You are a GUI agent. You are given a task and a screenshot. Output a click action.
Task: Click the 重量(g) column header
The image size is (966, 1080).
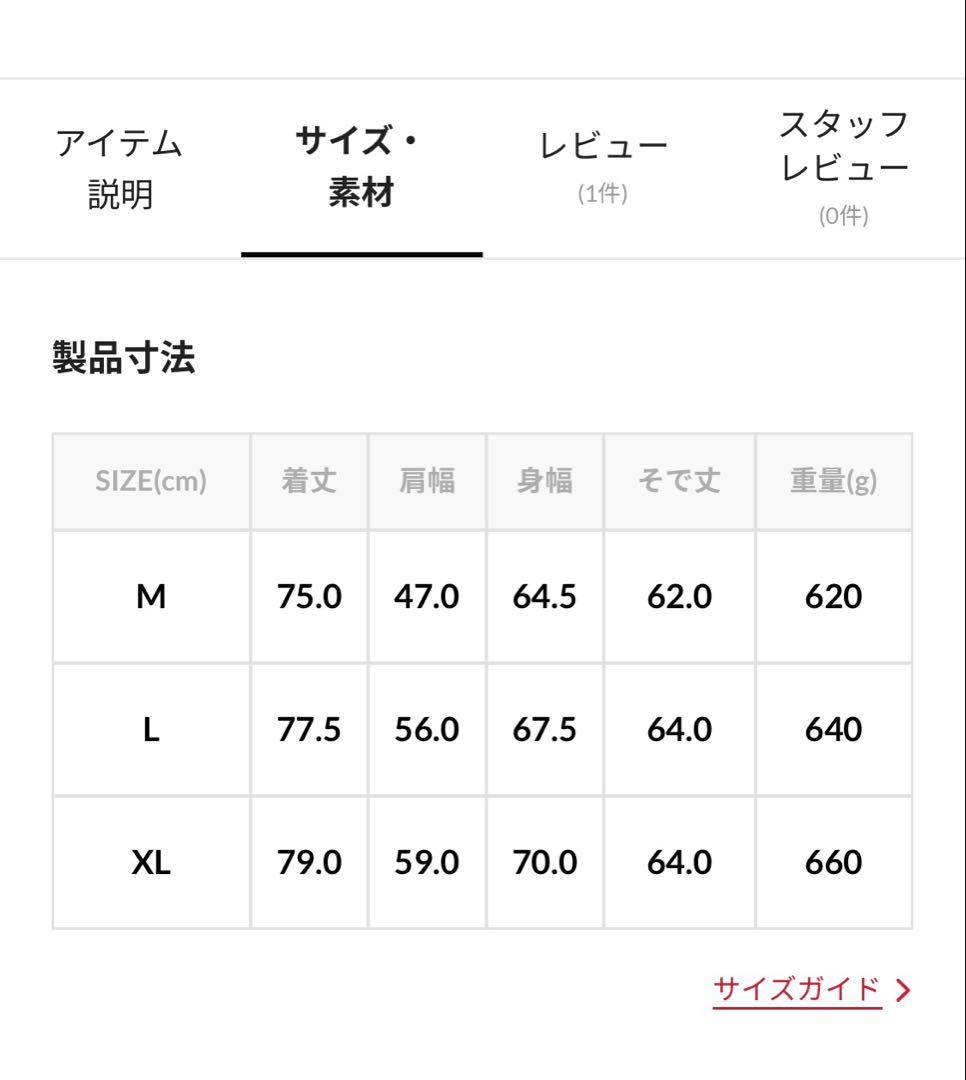831,481
